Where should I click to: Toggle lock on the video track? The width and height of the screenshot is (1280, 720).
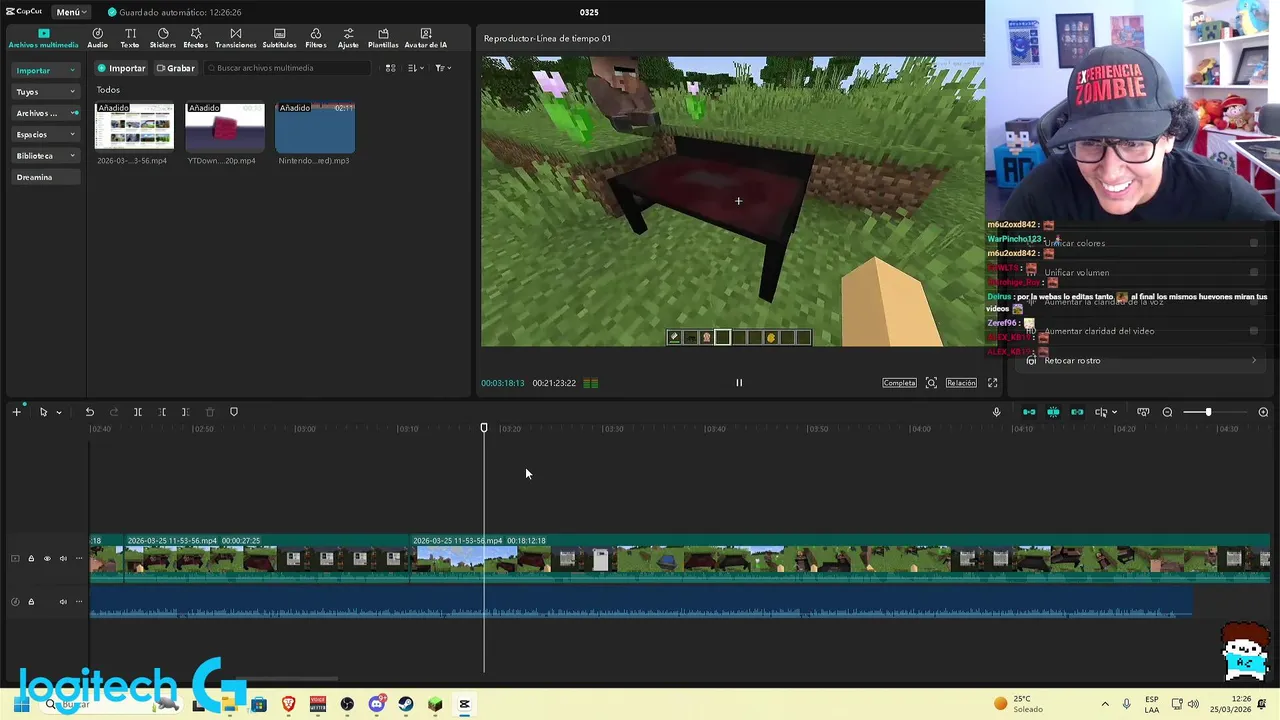[x=31, y=559]
